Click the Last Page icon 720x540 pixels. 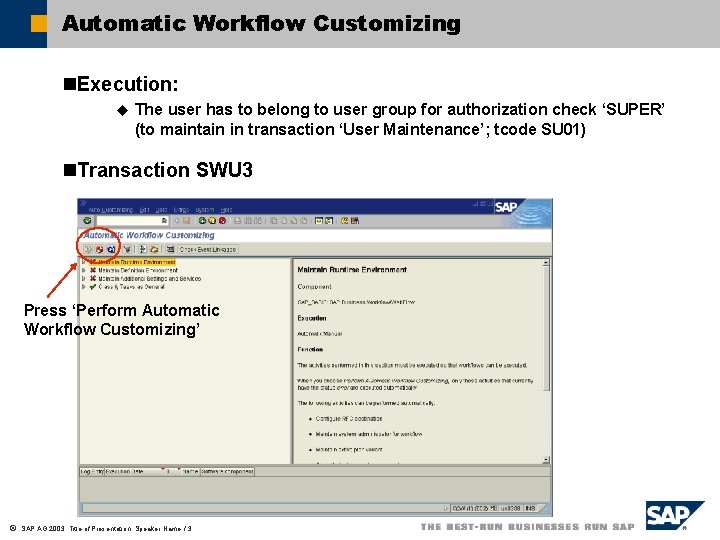(304, 221)
